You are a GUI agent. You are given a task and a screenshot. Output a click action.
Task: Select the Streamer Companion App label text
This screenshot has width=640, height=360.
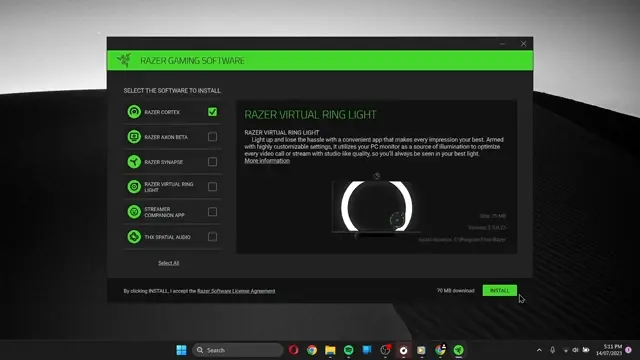pyautogui.click(x=164, y=212)
